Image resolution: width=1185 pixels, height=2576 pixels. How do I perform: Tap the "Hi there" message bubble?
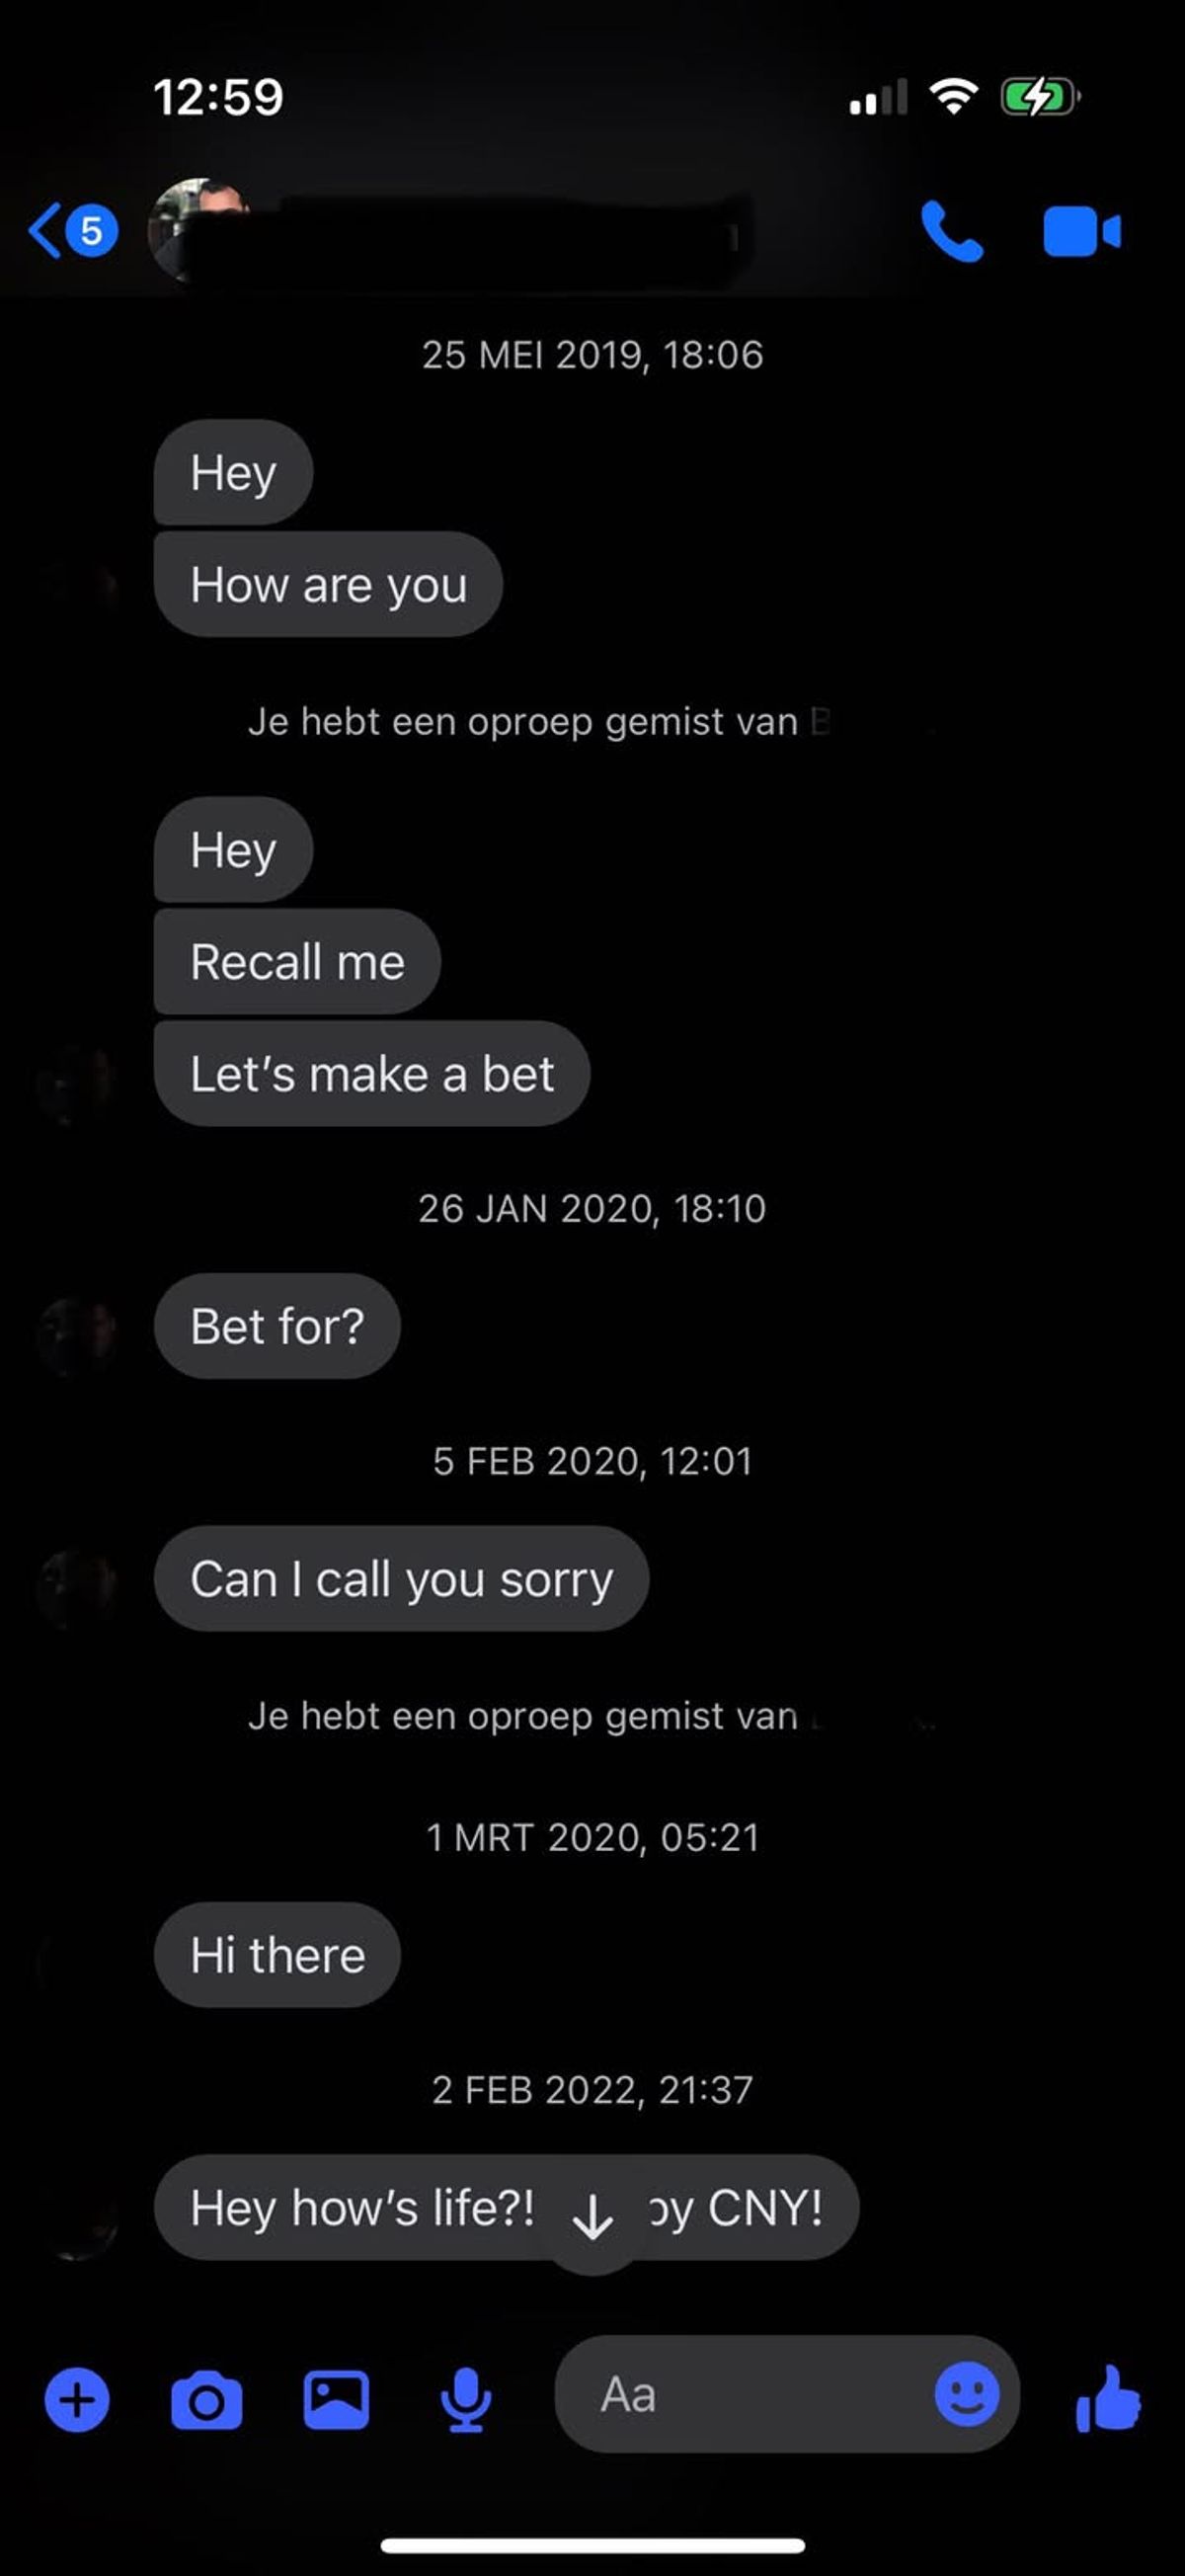(277, 1955)
